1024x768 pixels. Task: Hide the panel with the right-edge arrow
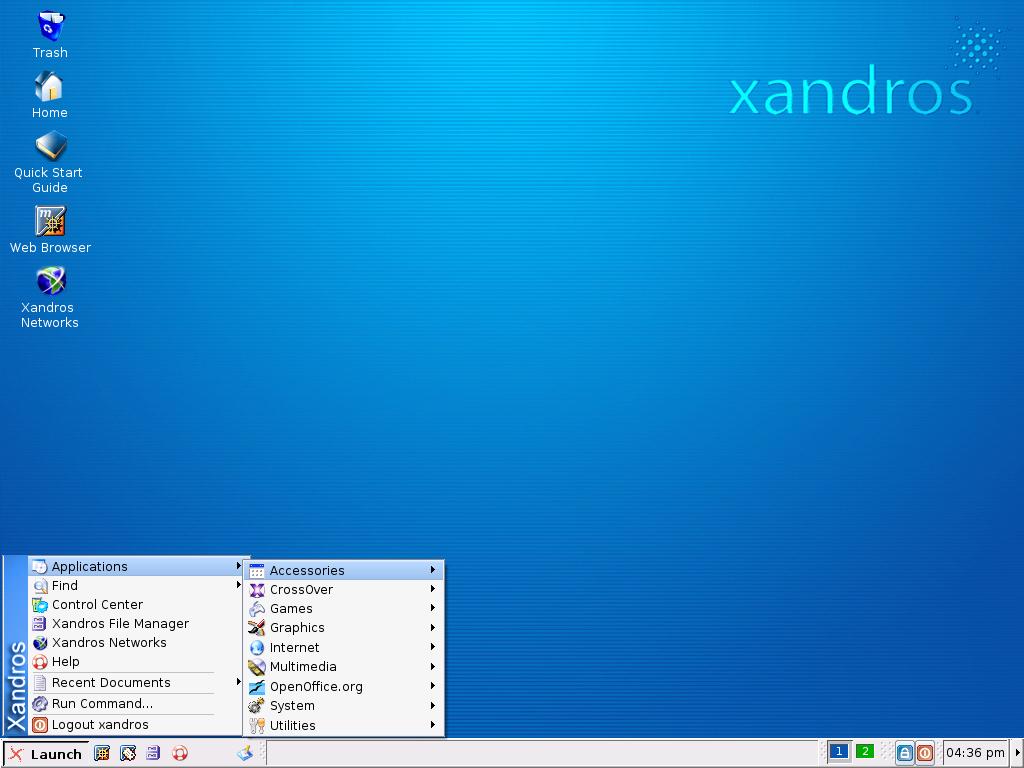tap(1017, 753)
